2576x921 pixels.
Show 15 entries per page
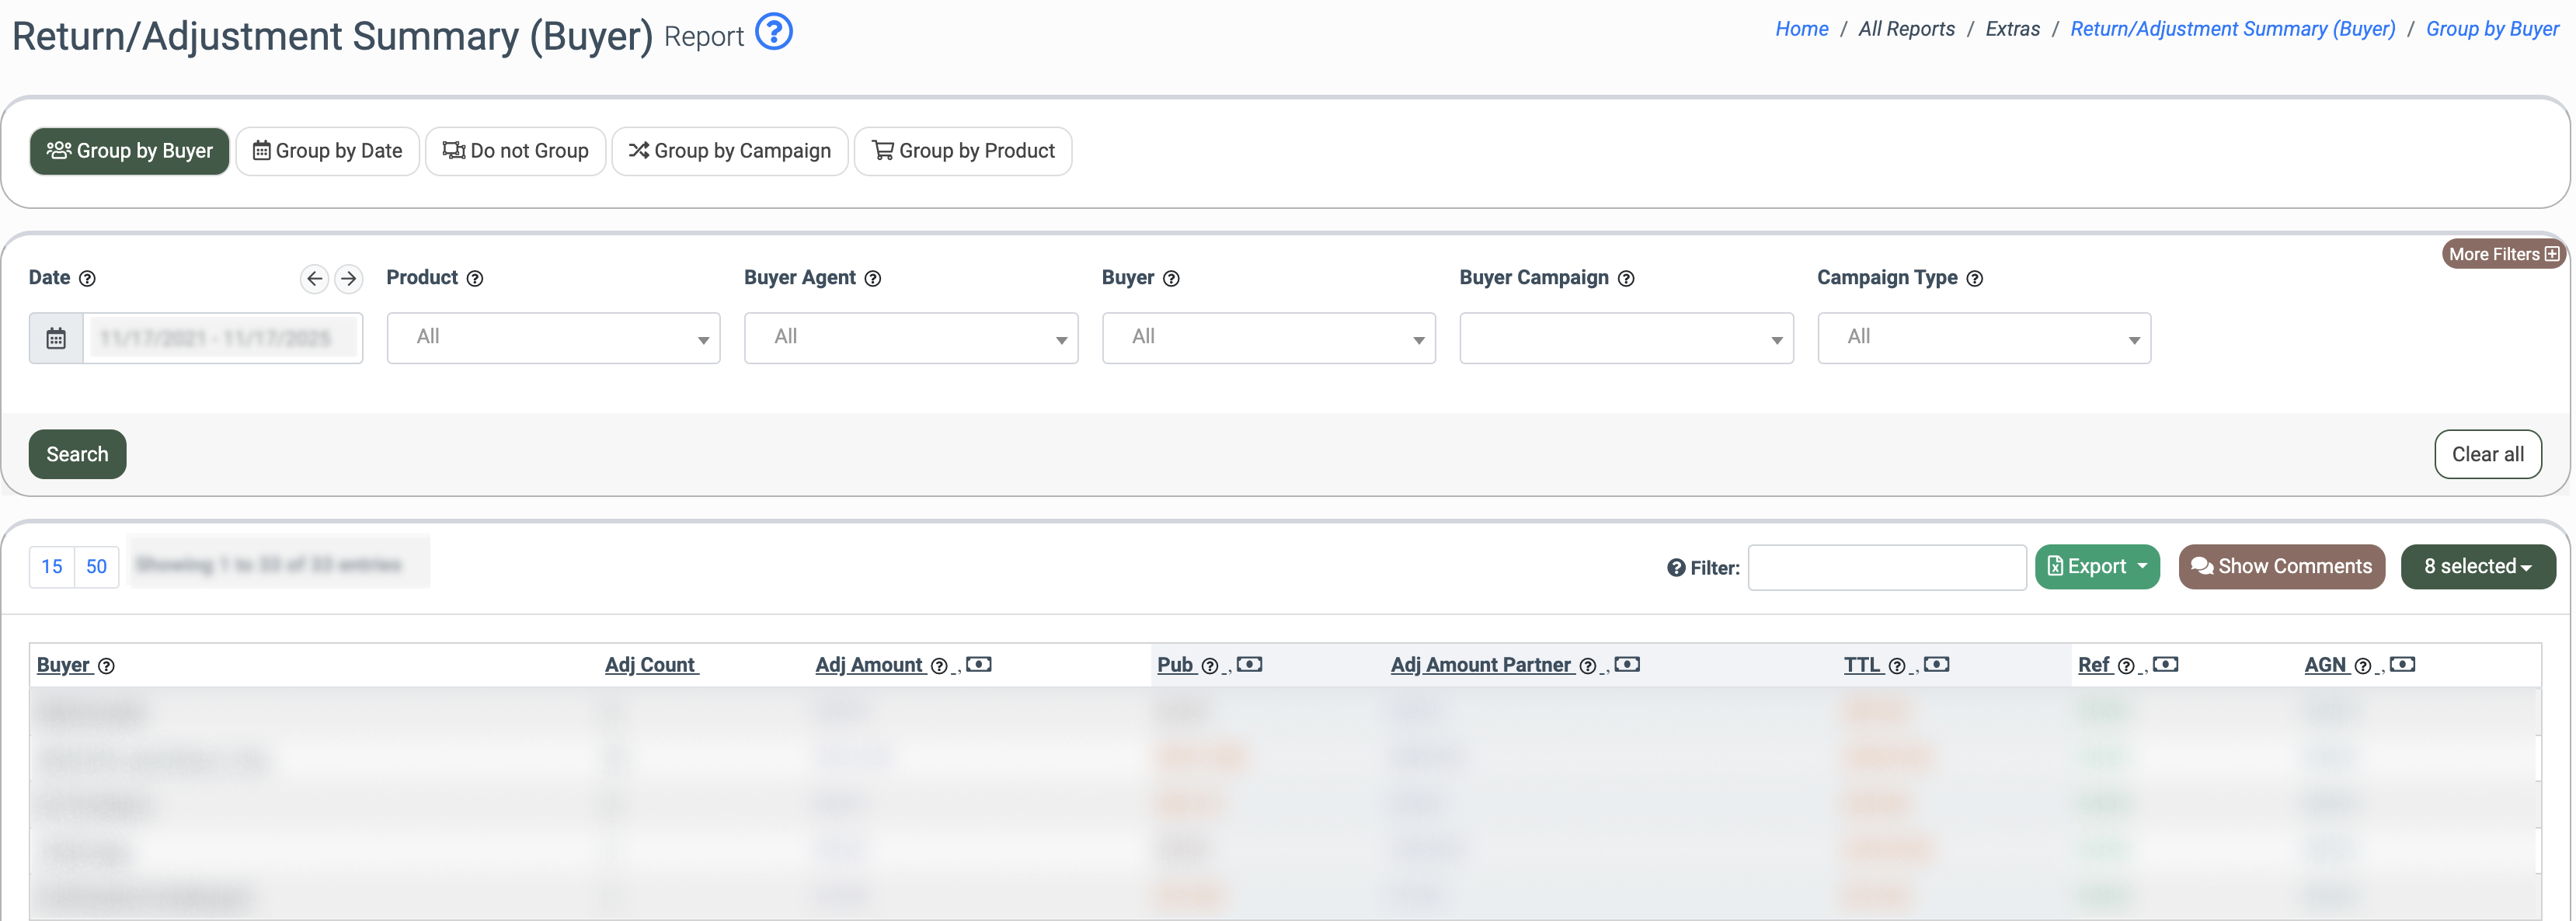tap(52, 567)
